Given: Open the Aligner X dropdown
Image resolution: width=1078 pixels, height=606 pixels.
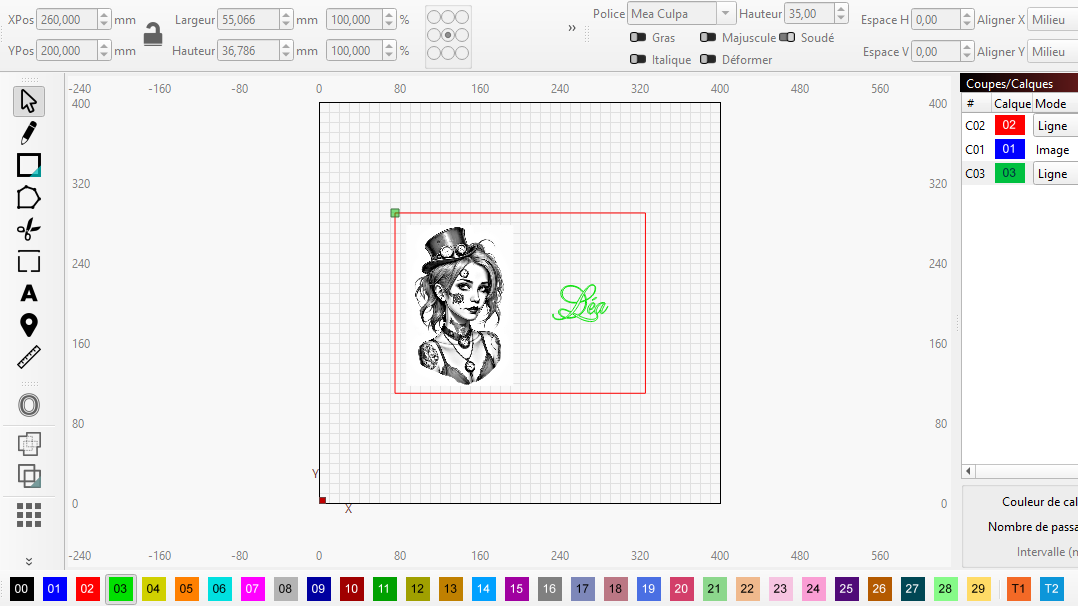Looking at the screenshot, I should click(1053, 20).
